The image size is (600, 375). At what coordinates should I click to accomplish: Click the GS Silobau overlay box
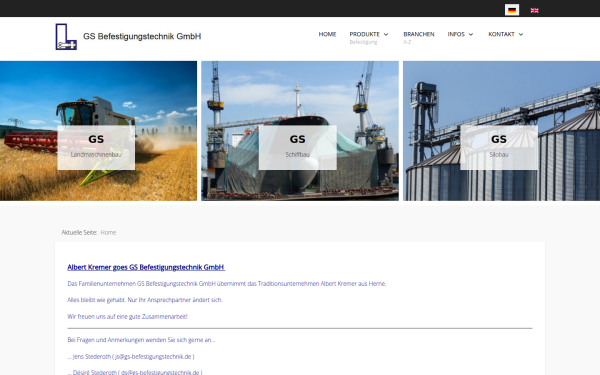coord(499,147)
